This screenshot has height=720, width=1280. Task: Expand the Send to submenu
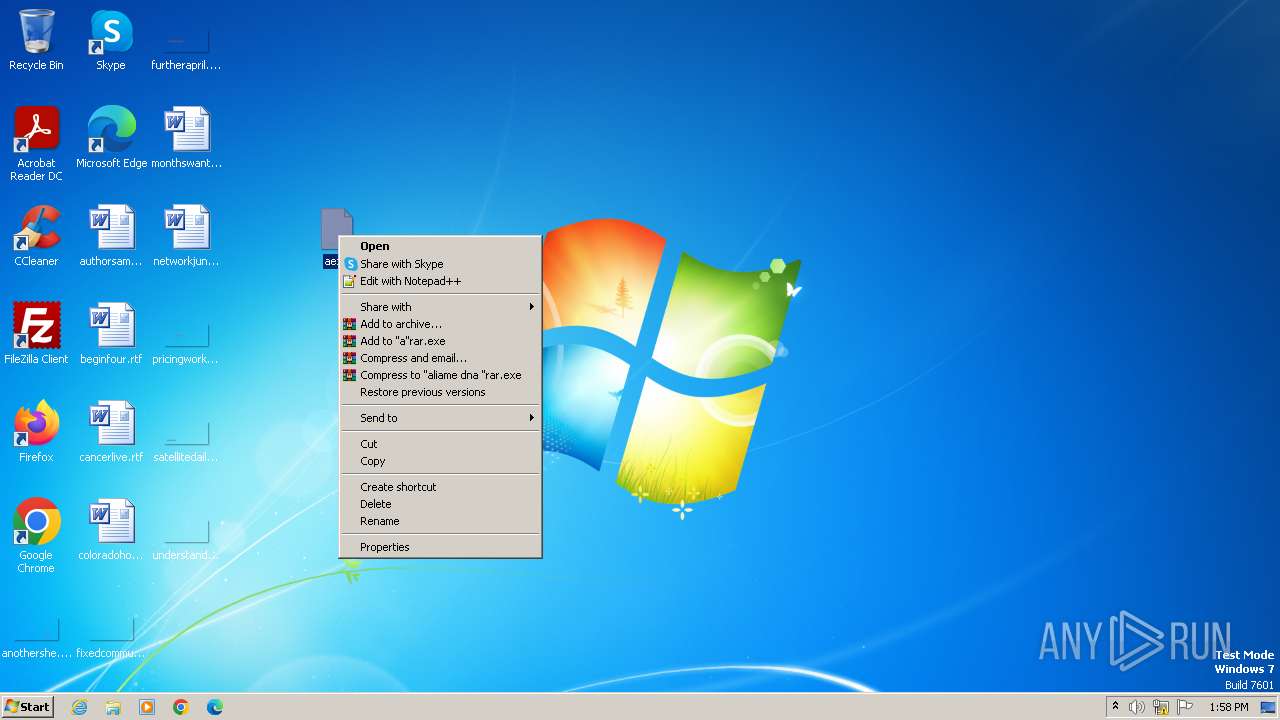[x=440, y=418]
